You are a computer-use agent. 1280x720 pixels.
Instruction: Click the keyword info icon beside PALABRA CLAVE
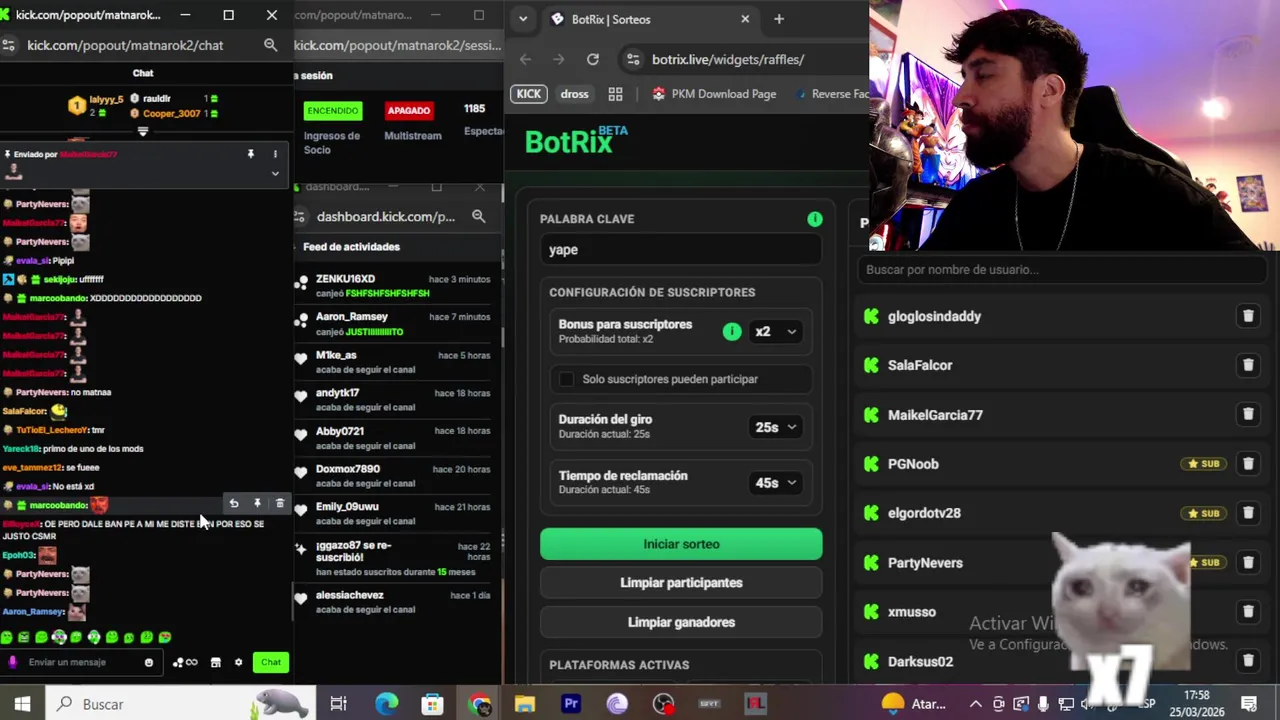[x=815, y=219]
